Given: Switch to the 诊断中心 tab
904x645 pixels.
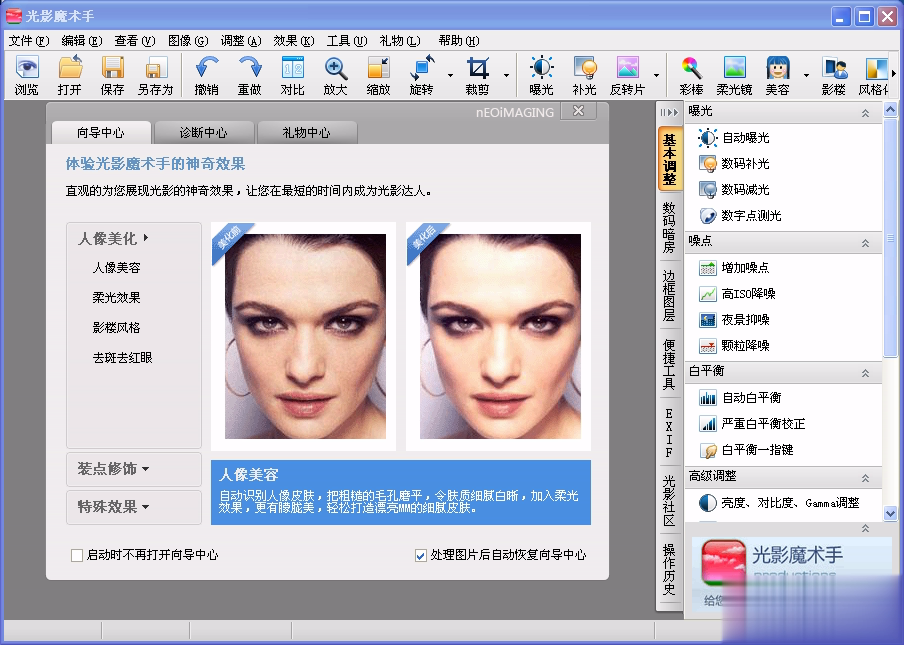Looking at the screenshot, I should (203, 132).
